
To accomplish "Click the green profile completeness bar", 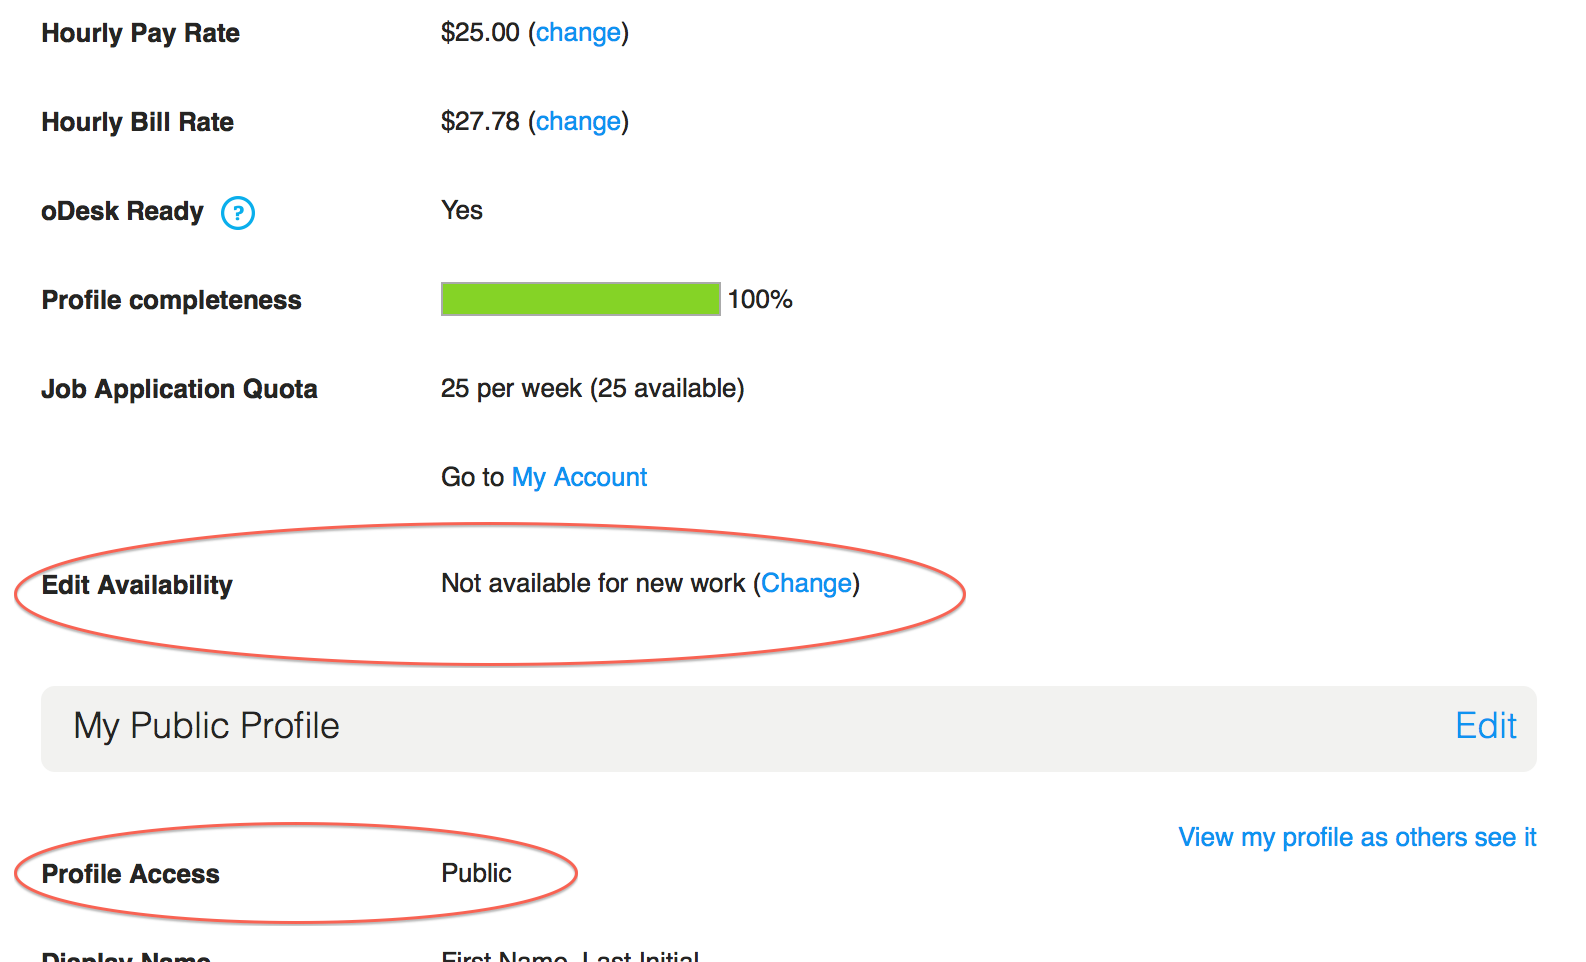I will tap(580, 299).
